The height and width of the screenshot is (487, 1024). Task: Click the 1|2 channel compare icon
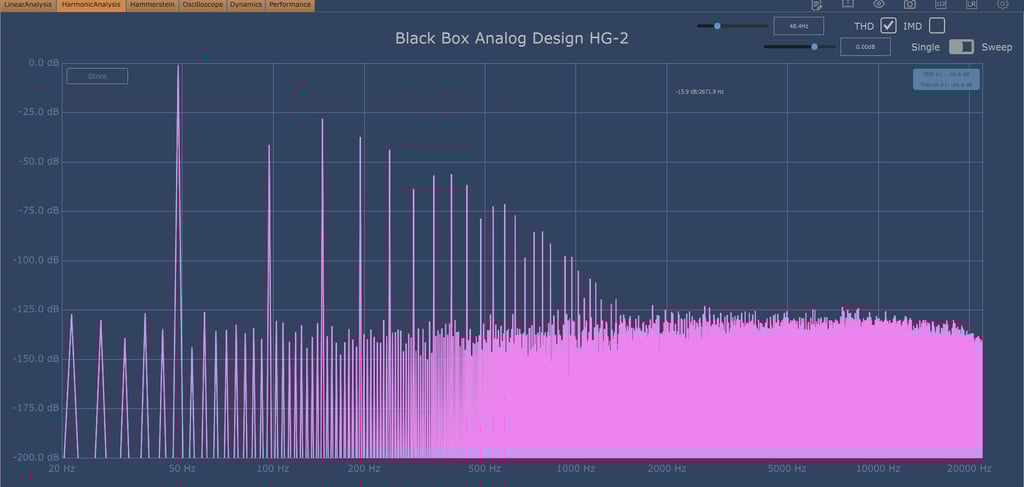point(940,4)
